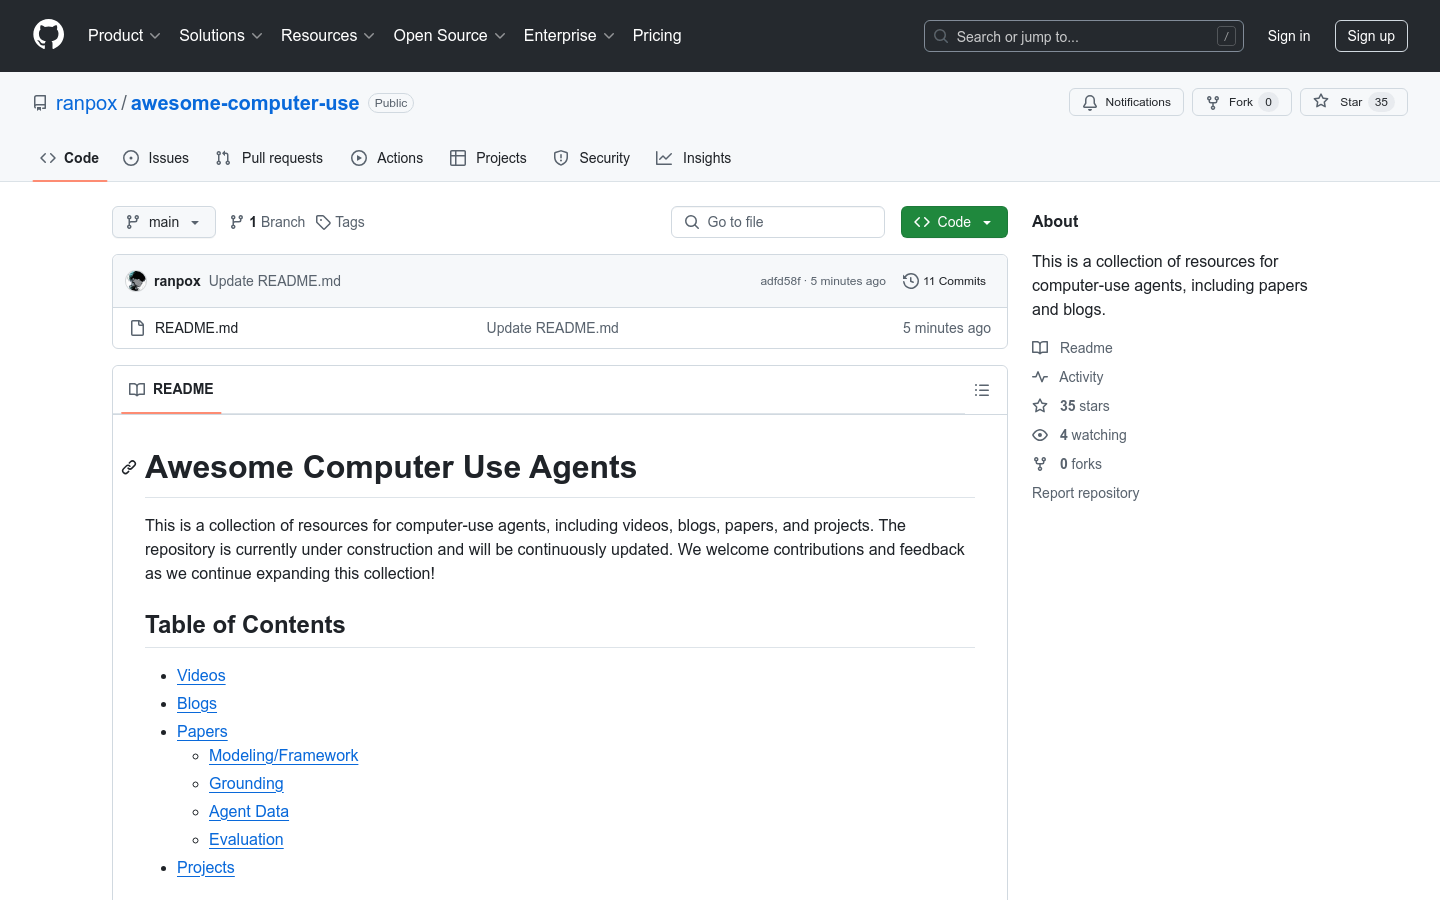Open the latest commit message Update README.md
1440x900 pixels.
[x=275, y=281]
